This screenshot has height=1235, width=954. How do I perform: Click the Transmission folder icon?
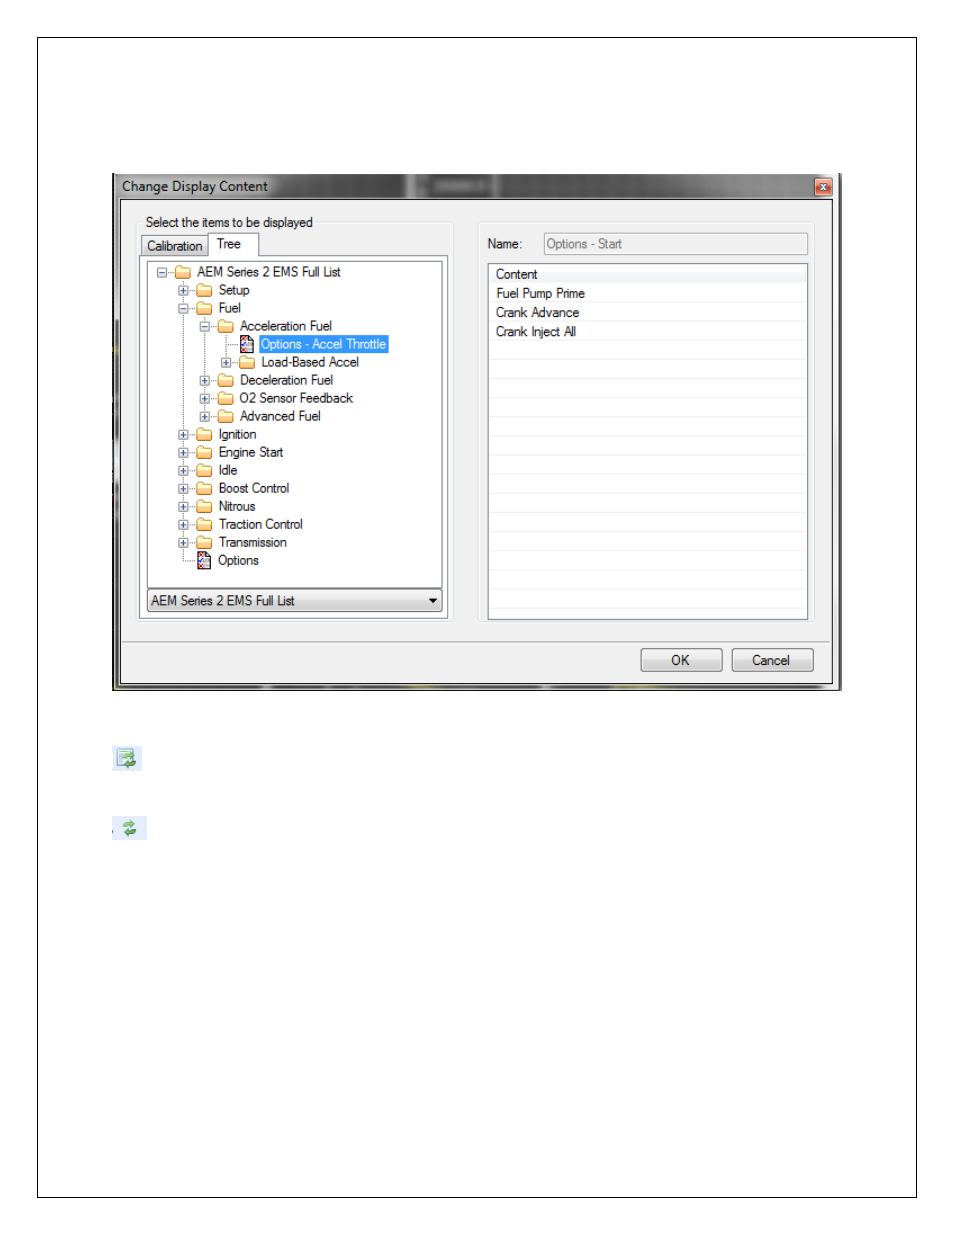tap(204, 542)
